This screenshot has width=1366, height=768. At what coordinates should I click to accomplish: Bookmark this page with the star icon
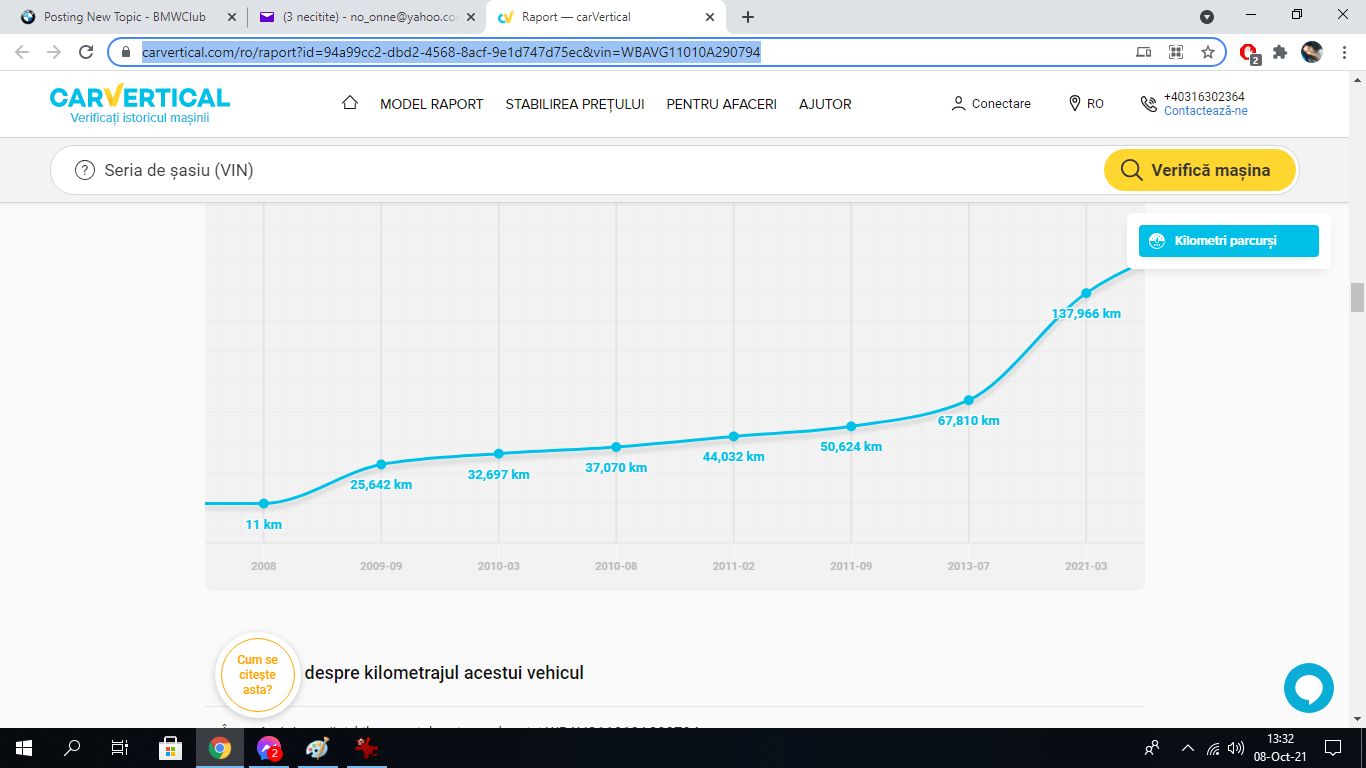point(1208,52)
